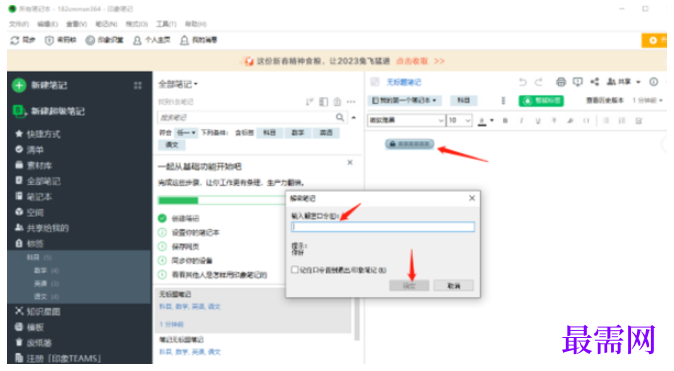The width and height of the screenshot is (674, 371).
Task: Open 共享给我的 shared with me
Action: pyautogui.click(x=42, y=228)
